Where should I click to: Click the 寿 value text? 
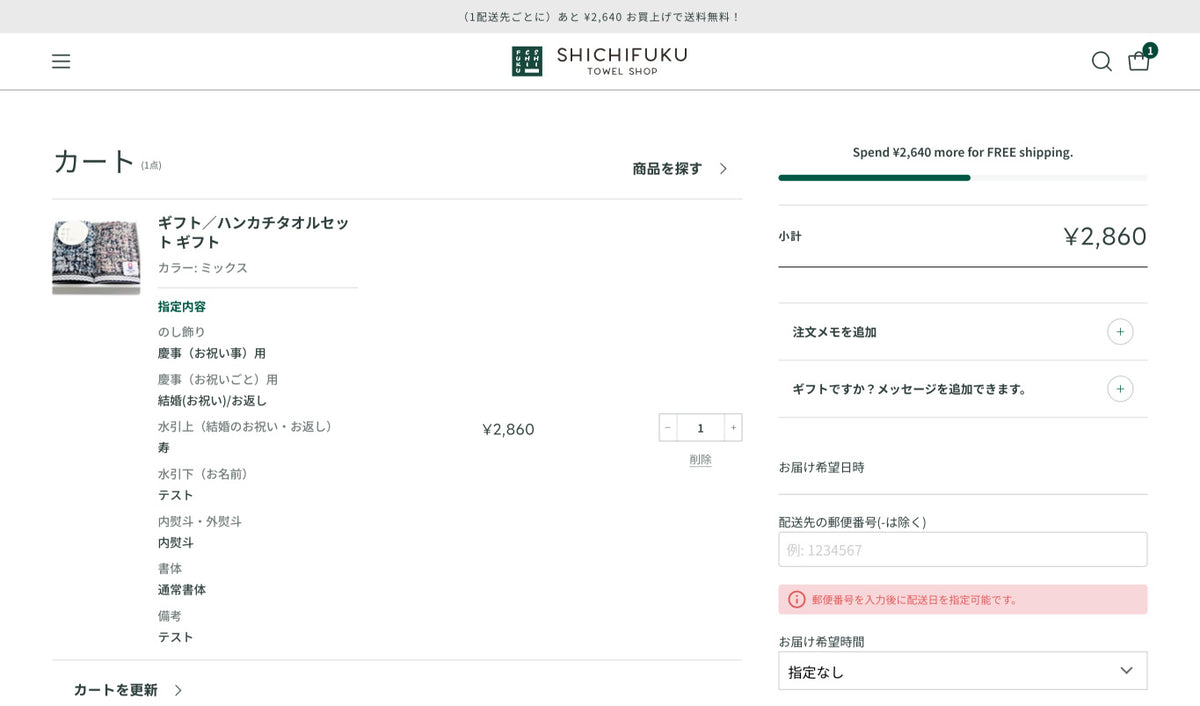pyautogui.click(x=164, y=448)
